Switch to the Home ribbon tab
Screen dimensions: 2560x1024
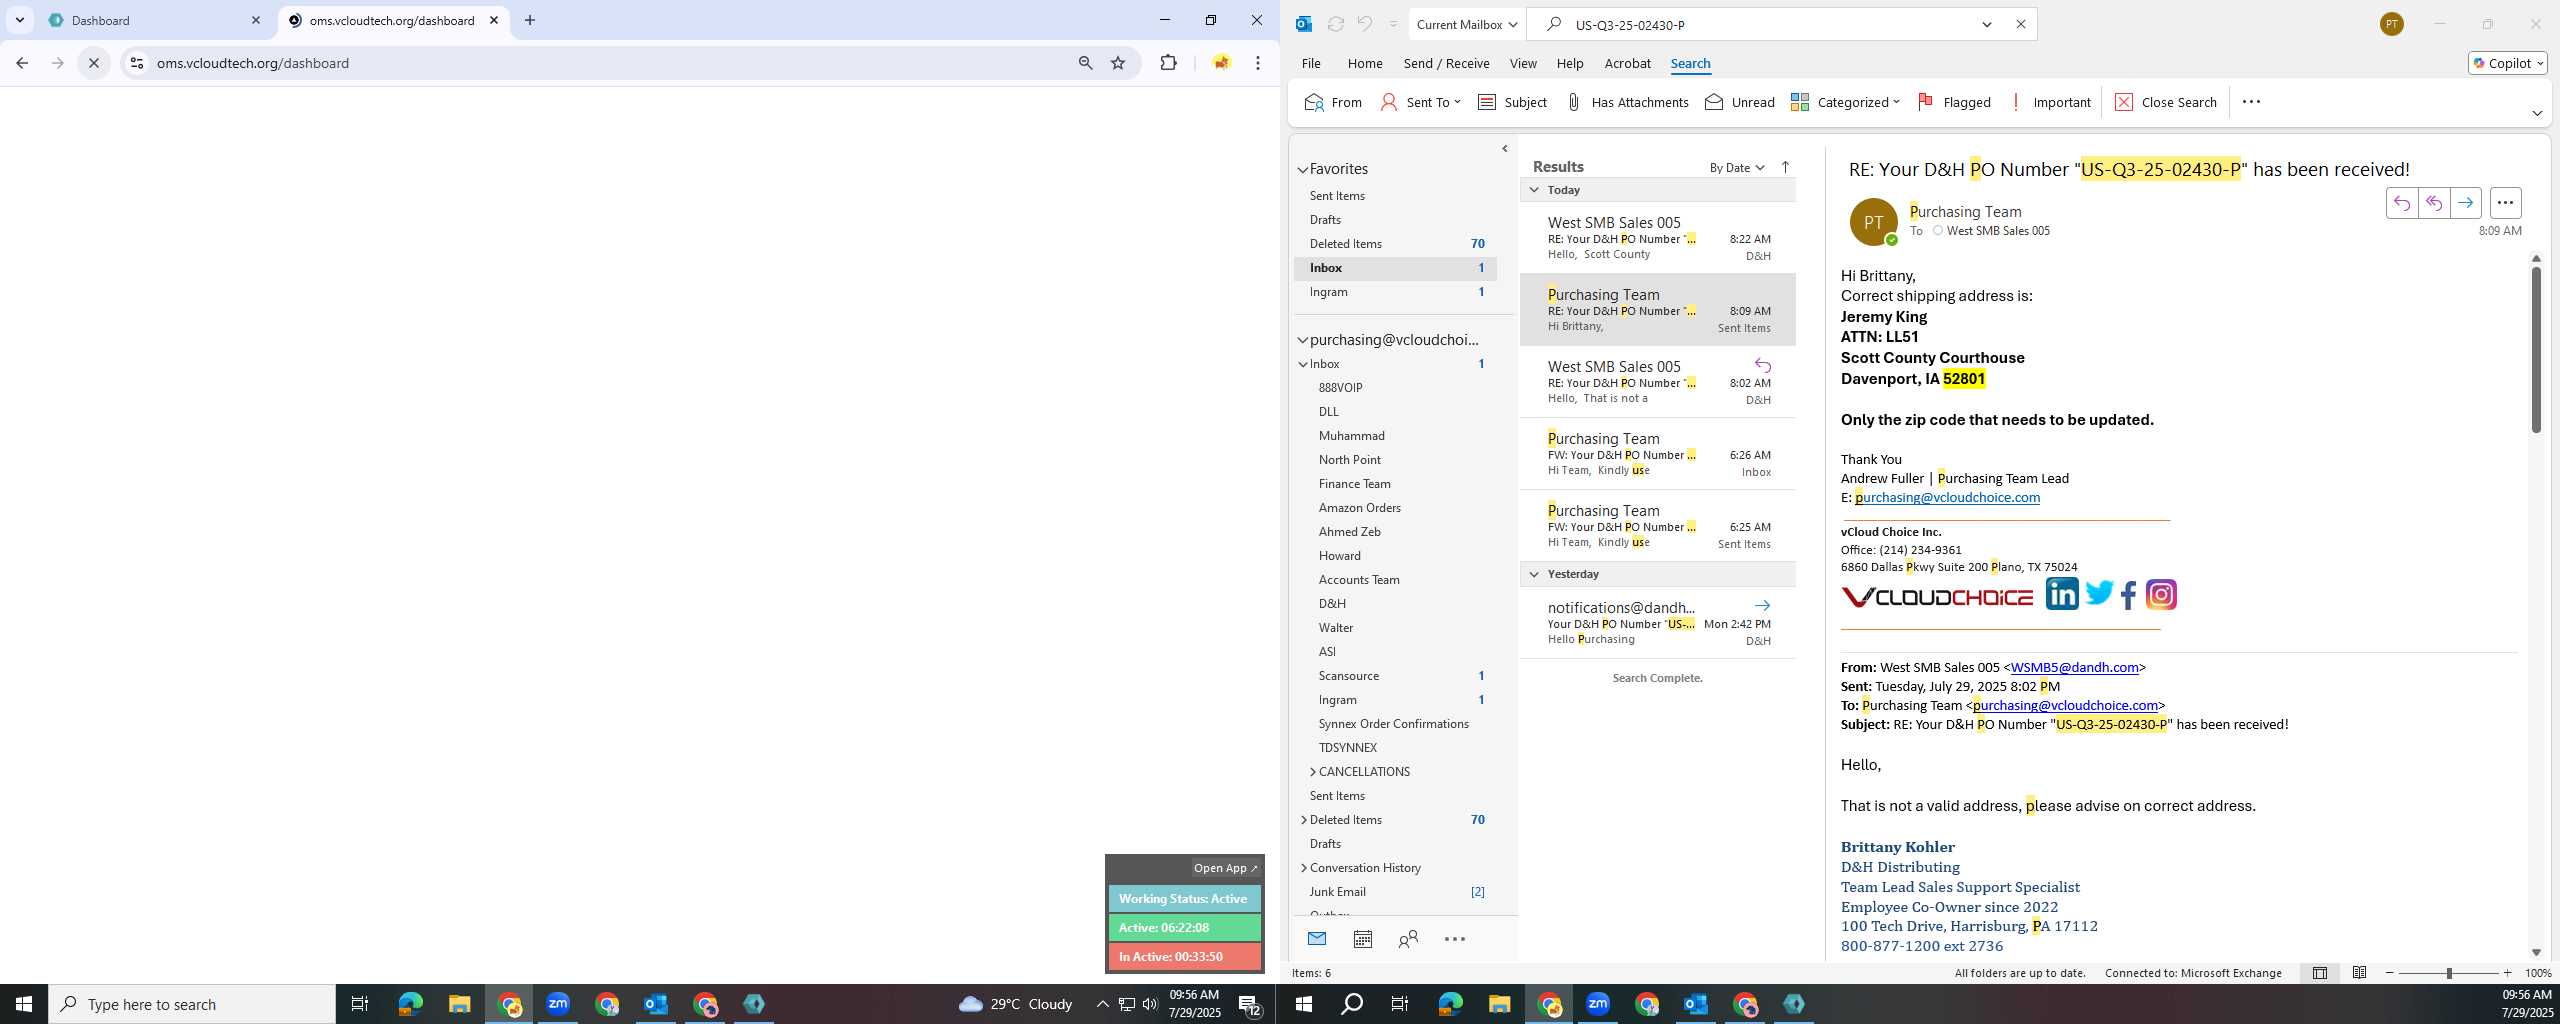pos(1365,63)
